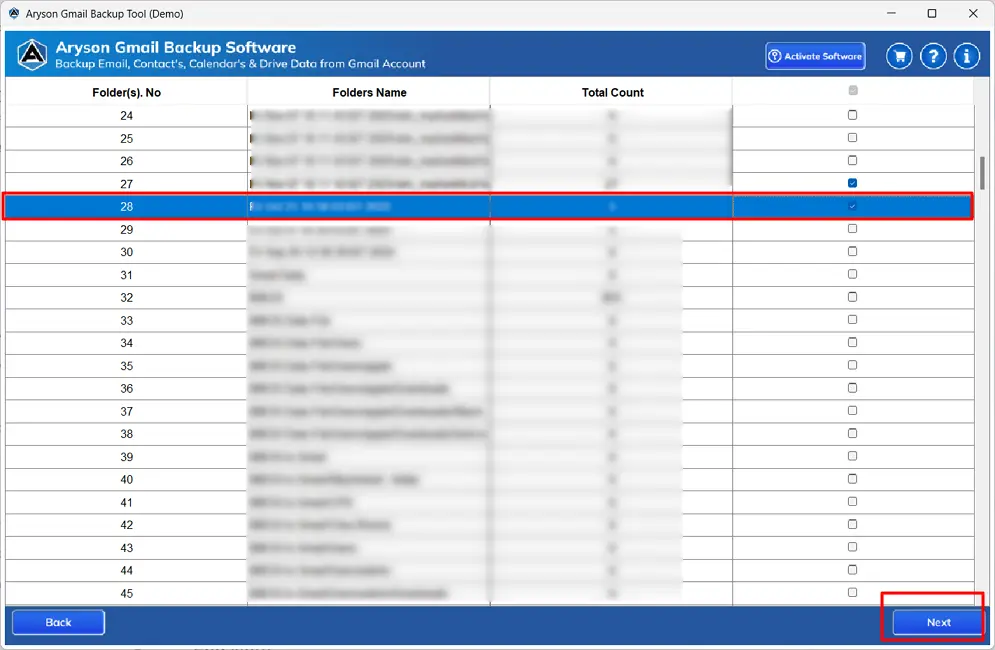Select folder number 32 cell

pos(126,298)
